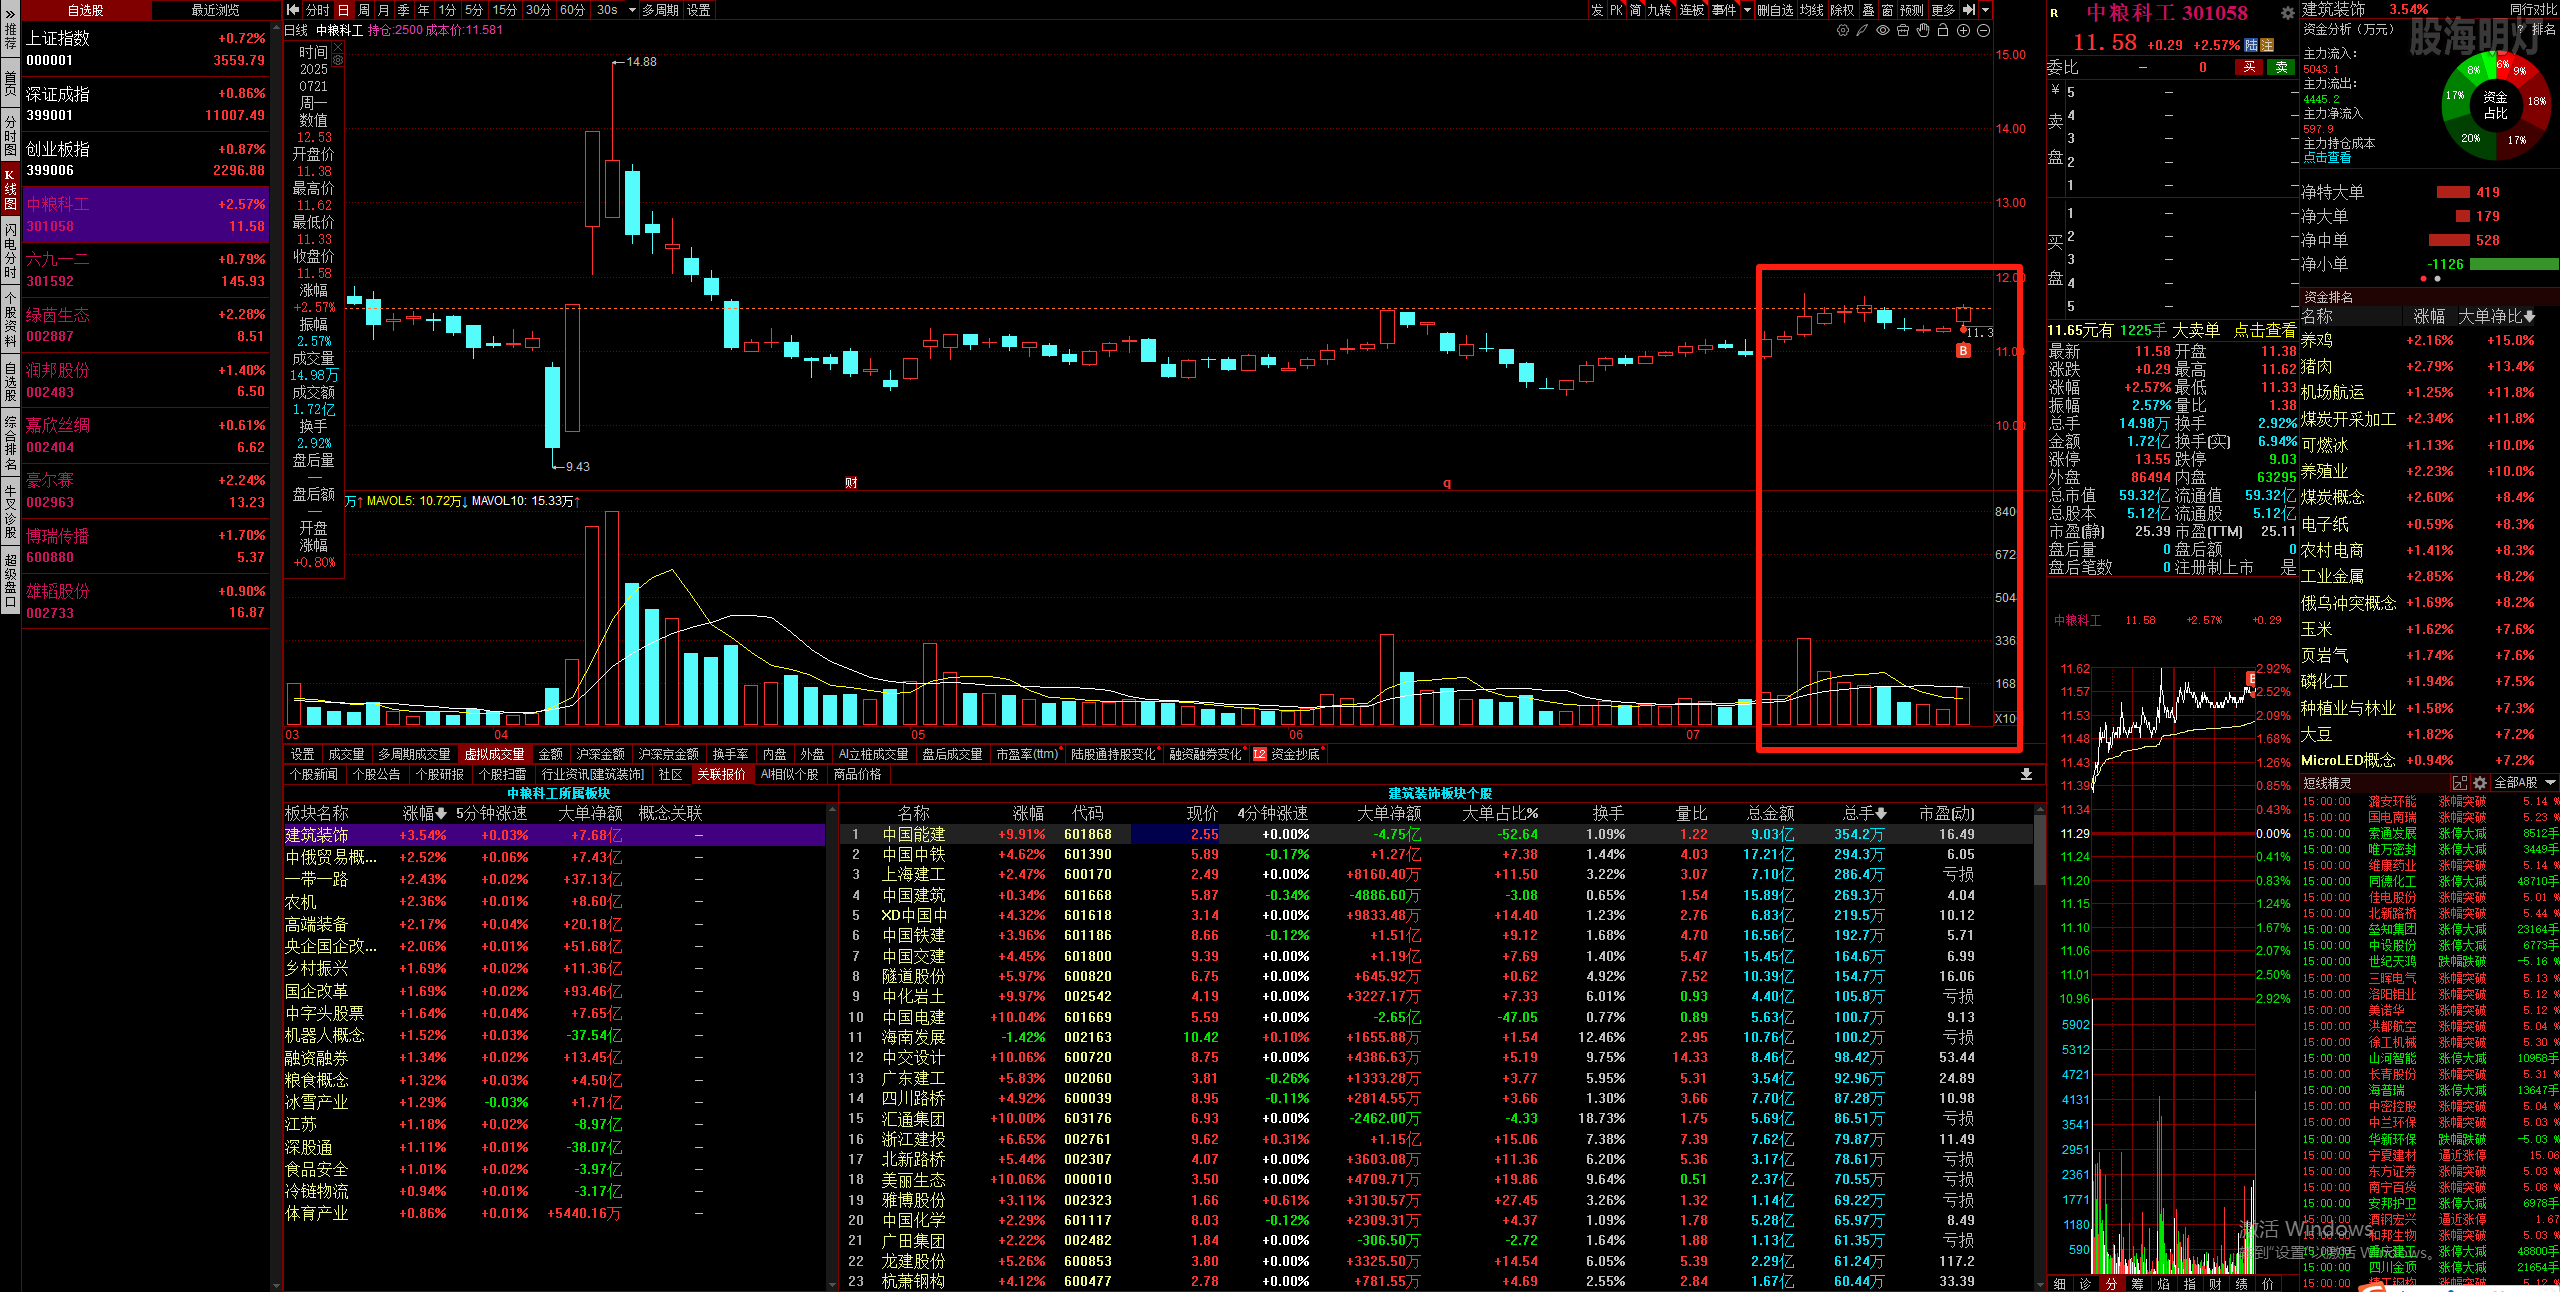The image size is (2560, 1292).
Task: Toggle 窗 window mode
Action: pyautogui.click(x=1886, y=10)
